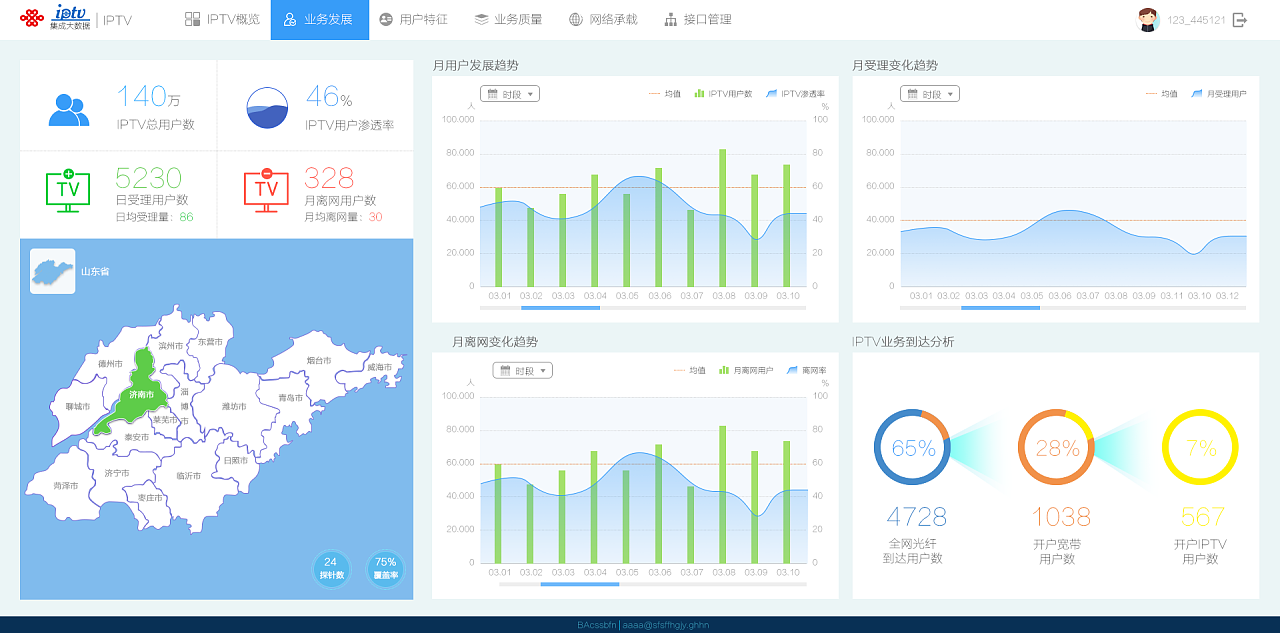Click the calendar icon in 月用户发展趋势 时段 selector

click(493, 93)
